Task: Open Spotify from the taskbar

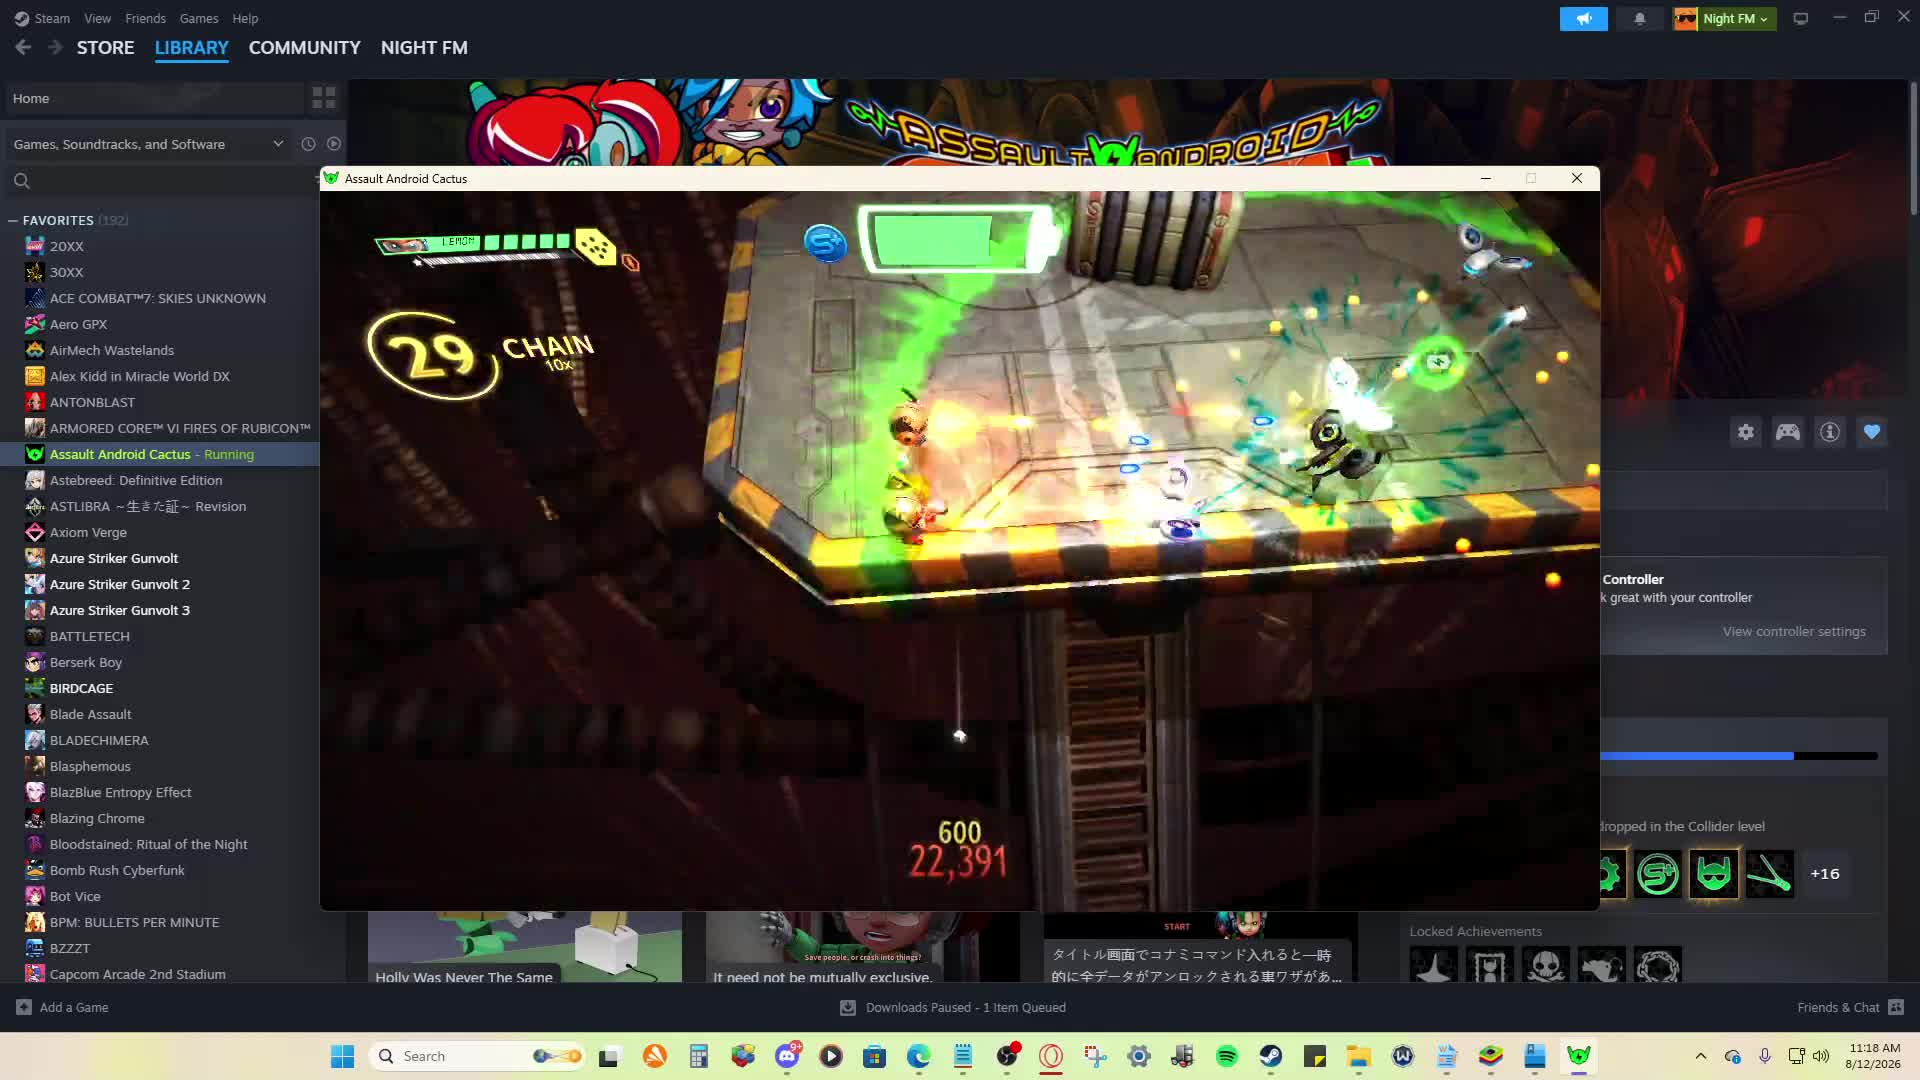Action: click(1227, 1056)
